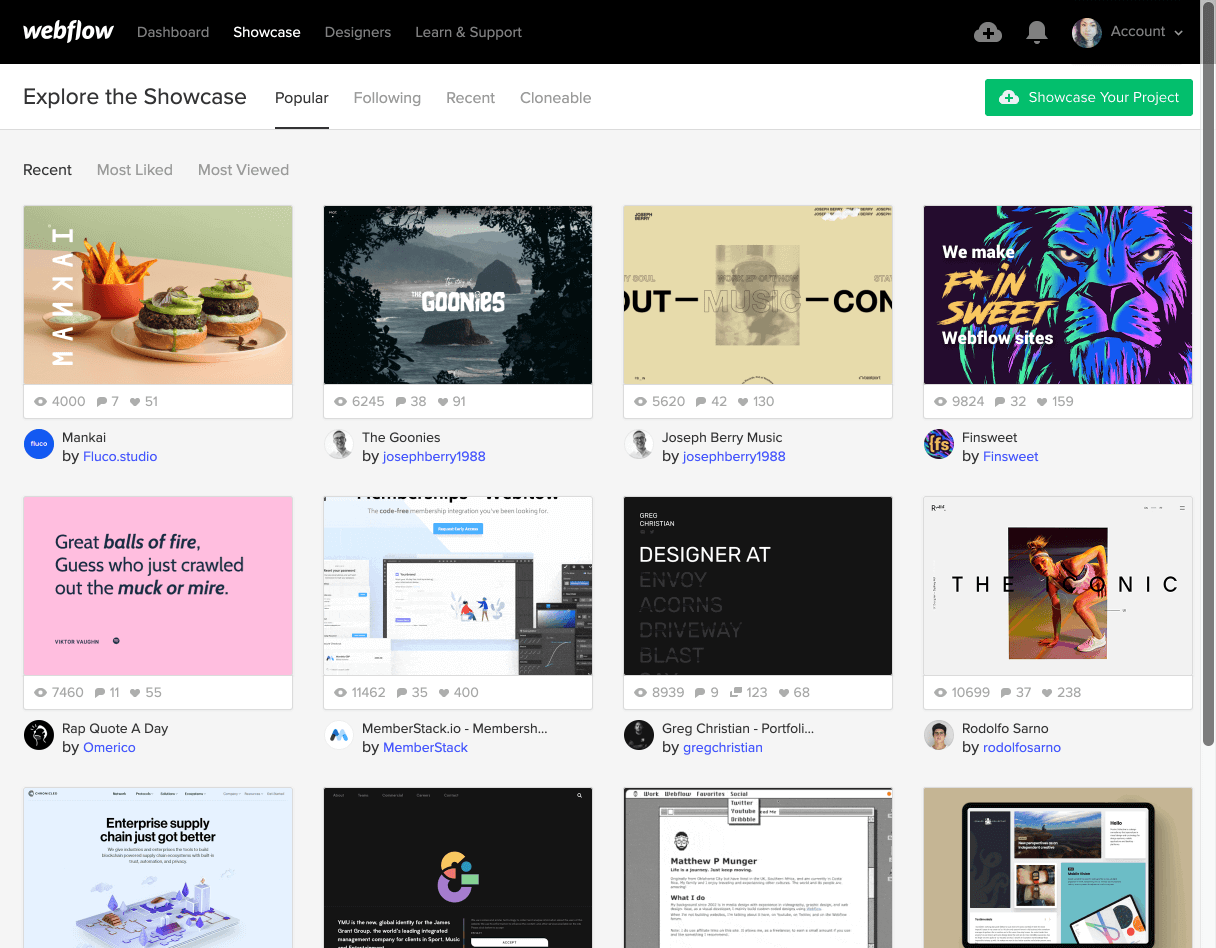Click the heart icon on Rodolfo Sarno card
This screenshot has width=1216, height=948.
1047,693
